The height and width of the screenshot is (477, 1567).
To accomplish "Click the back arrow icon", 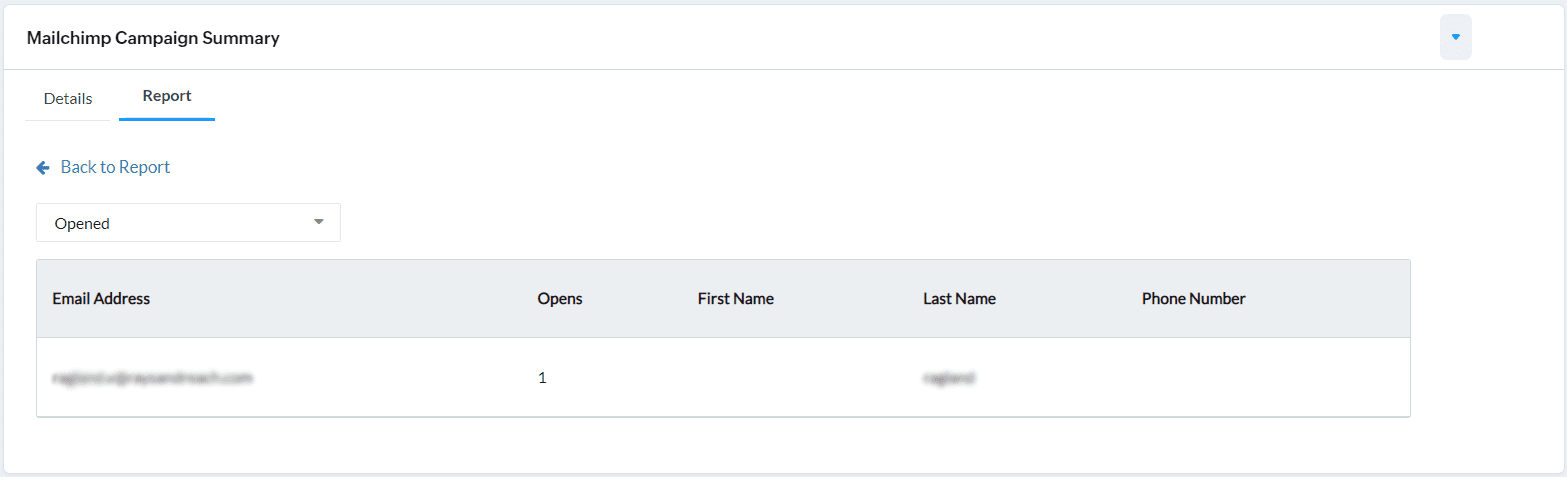I will (43, 168).
